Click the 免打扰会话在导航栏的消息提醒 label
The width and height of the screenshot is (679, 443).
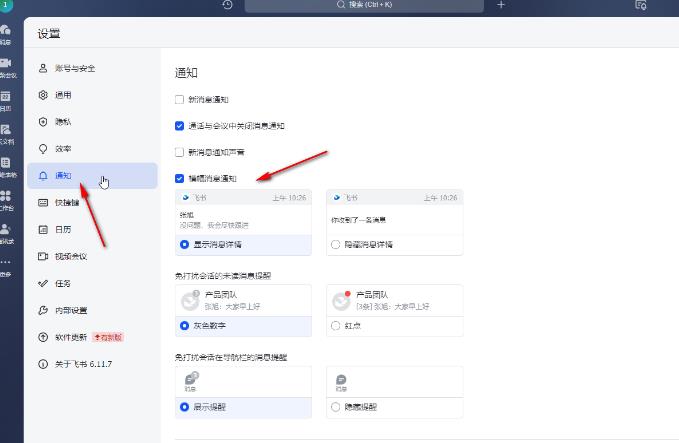point(231,357)
